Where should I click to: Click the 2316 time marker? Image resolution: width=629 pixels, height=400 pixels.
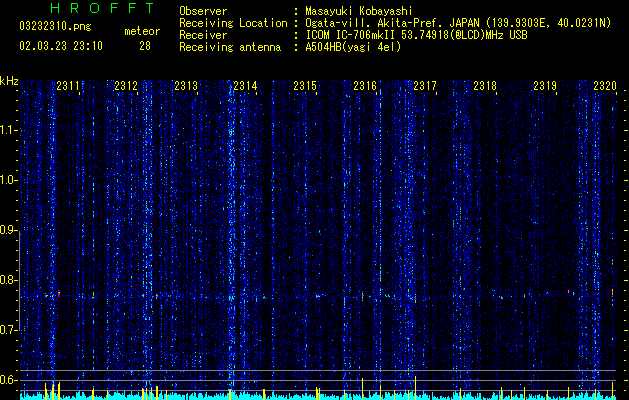click(x=365, y=86)
